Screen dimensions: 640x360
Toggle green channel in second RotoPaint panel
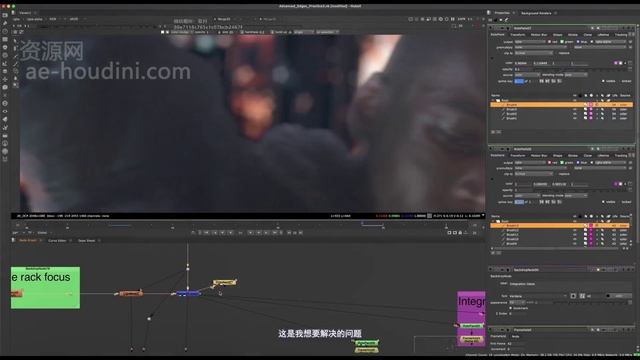click(562, 162)
